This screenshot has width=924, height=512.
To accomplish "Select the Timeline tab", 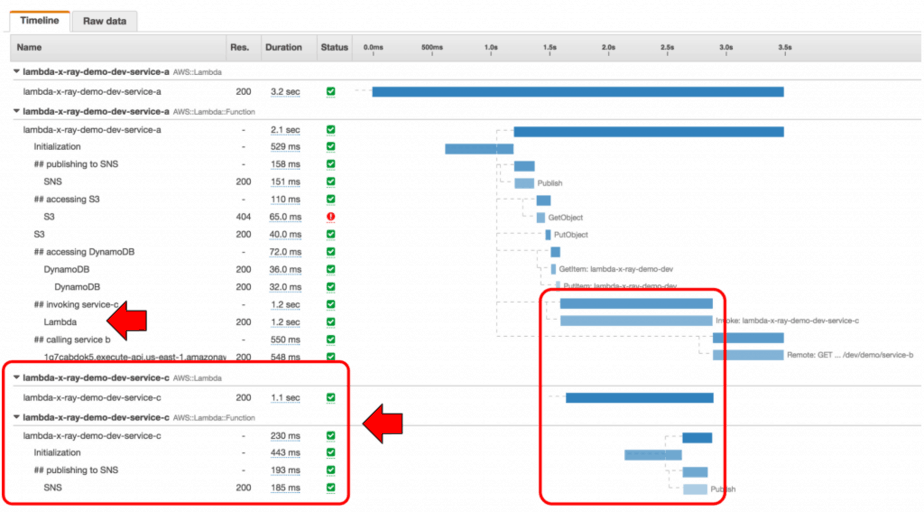I will tap(40, 21).
